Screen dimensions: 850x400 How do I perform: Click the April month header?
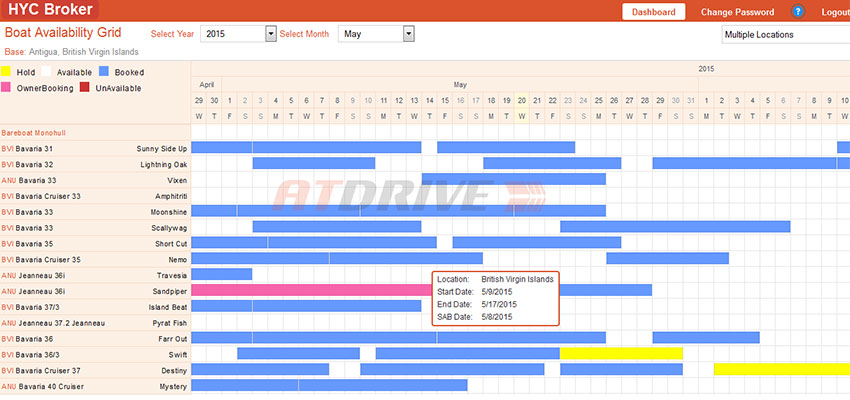point(207,85)
